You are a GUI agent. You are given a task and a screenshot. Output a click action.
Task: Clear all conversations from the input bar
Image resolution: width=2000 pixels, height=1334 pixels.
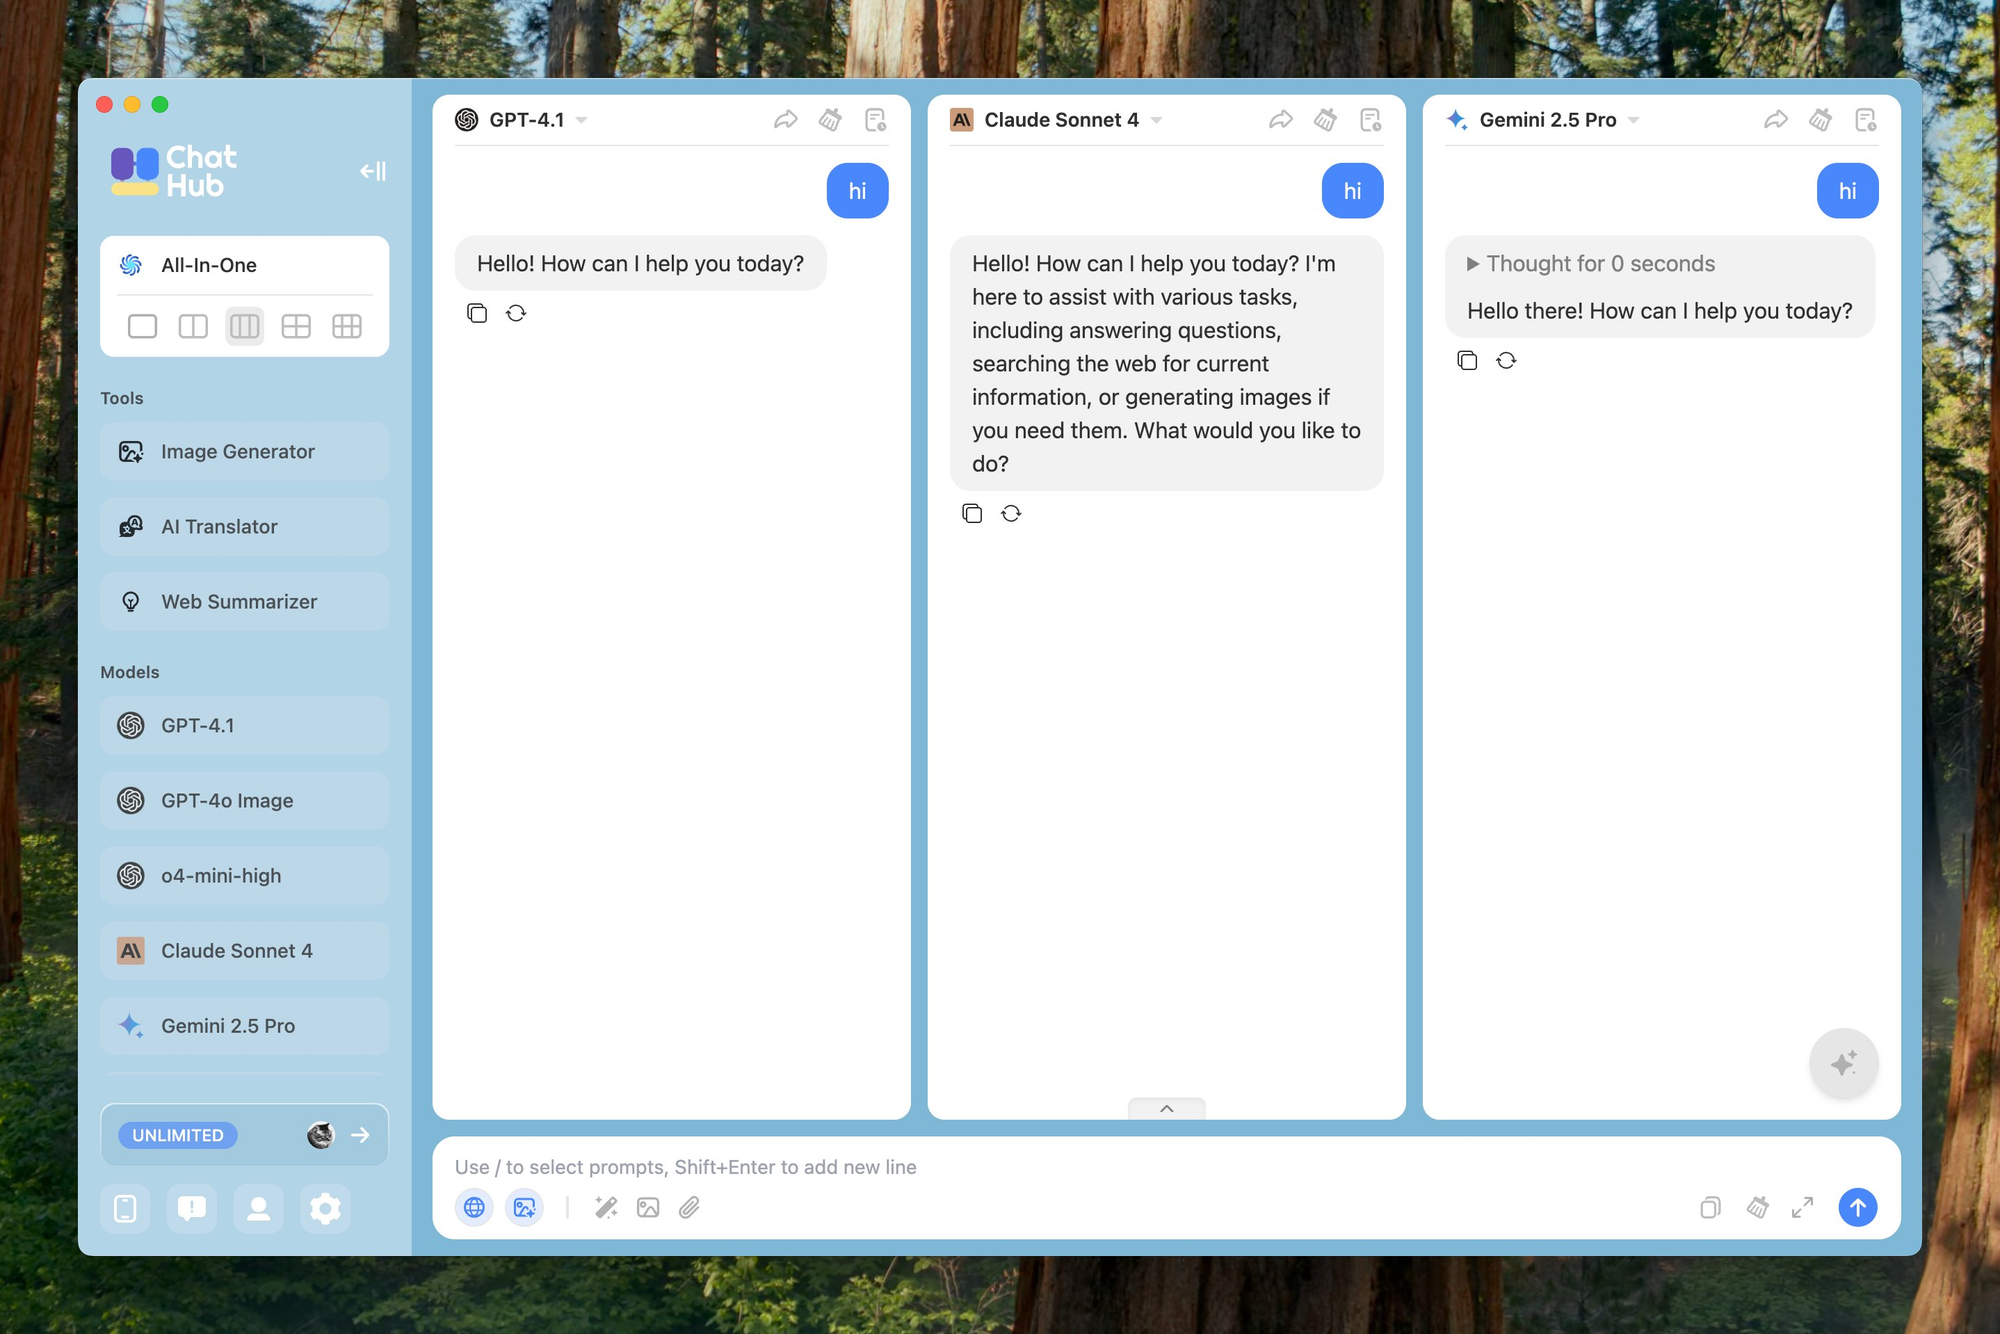pos(1757,1207)
